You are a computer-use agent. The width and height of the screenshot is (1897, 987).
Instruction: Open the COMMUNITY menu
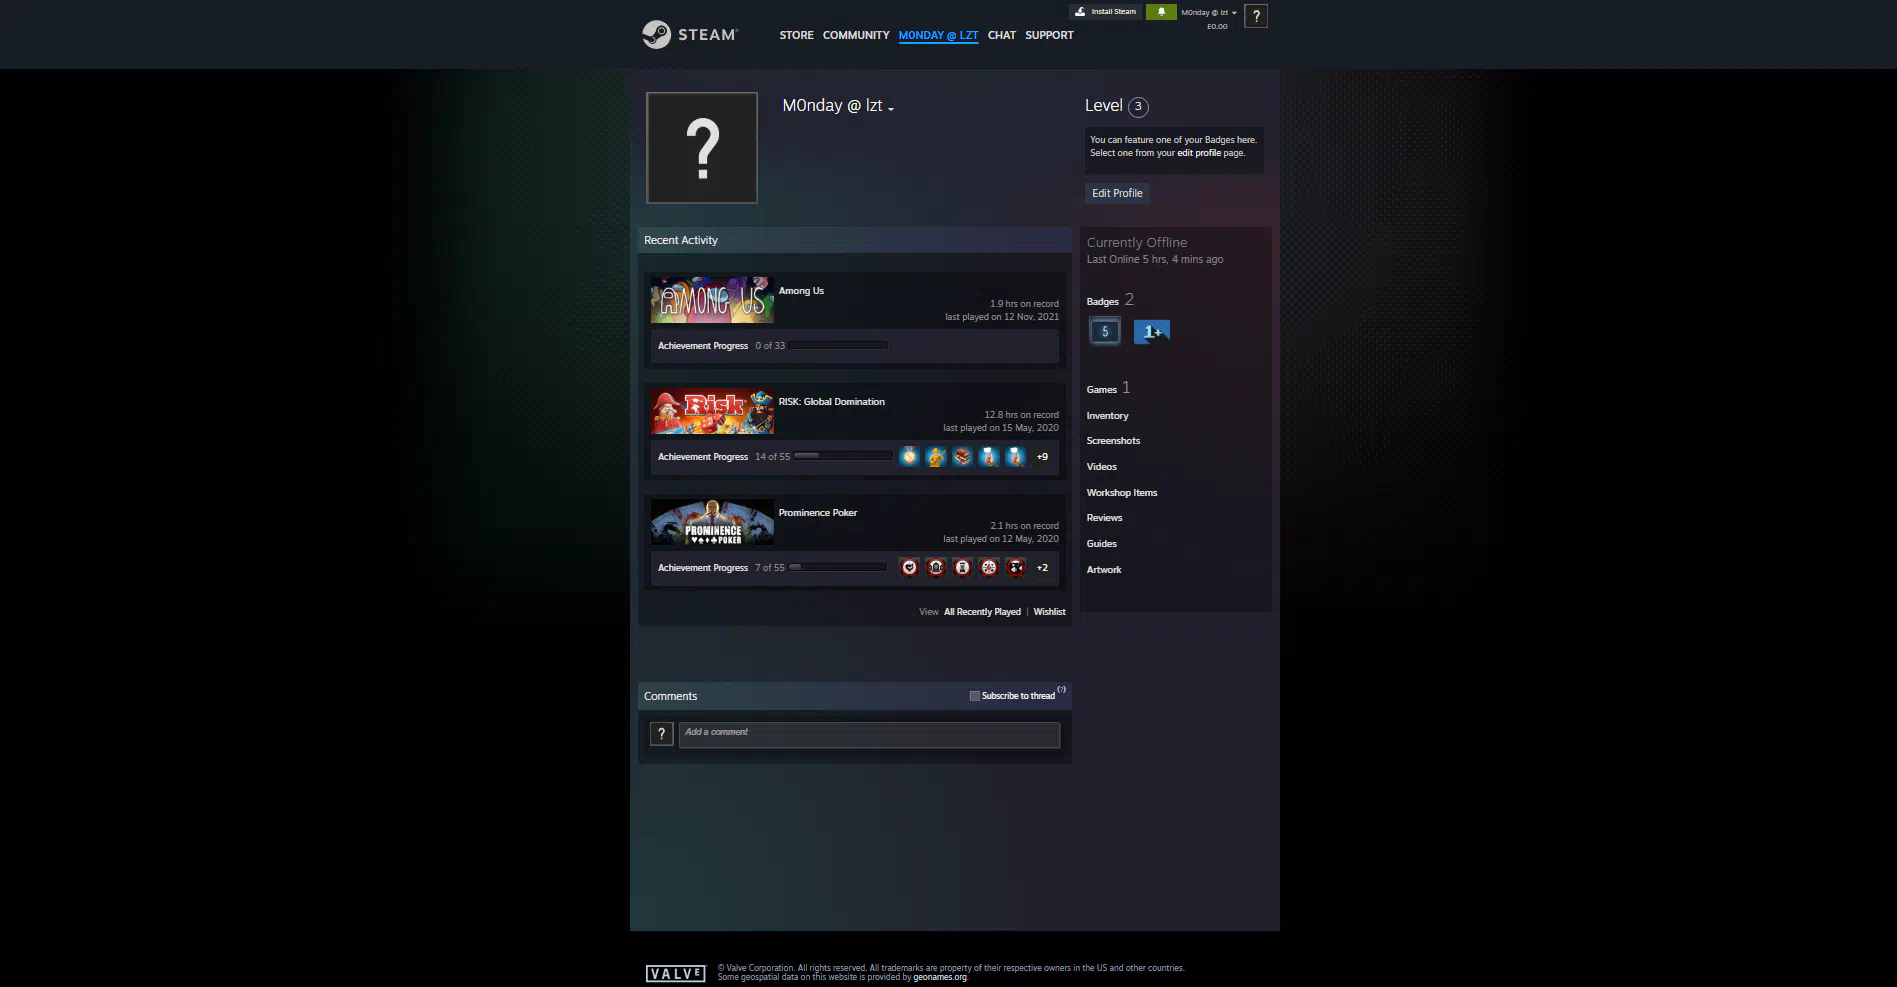(x=856, y=35)
